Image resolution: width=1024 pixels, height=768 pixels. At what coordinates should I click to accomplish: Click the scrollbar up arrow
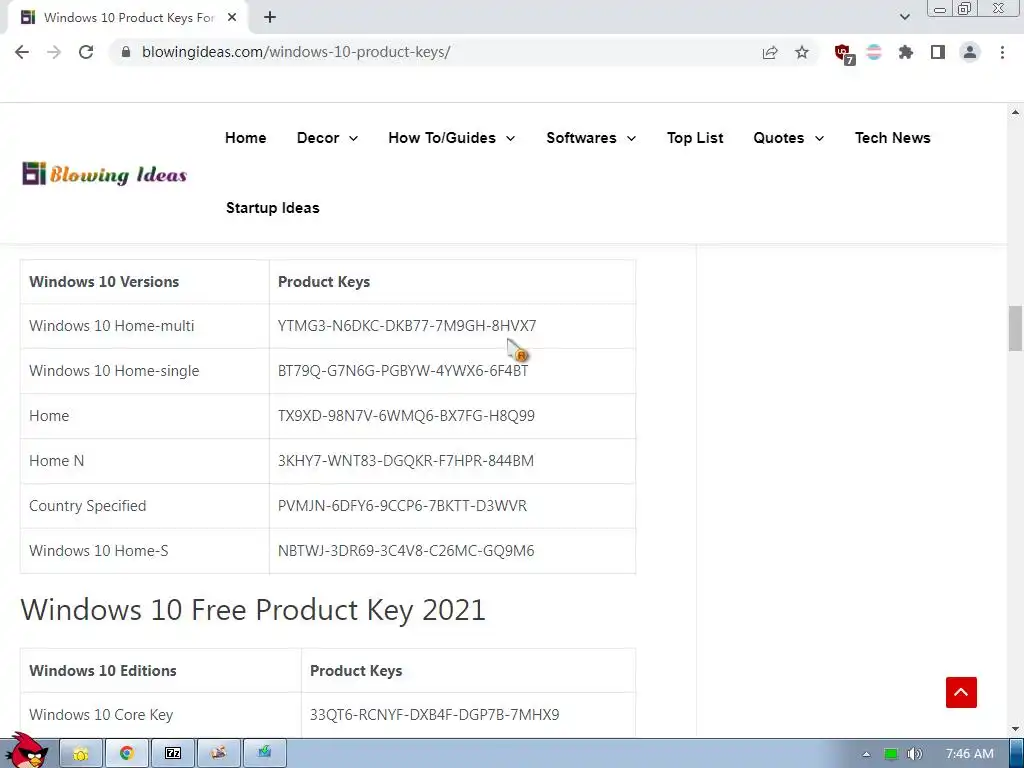(x=1016, y=112)
